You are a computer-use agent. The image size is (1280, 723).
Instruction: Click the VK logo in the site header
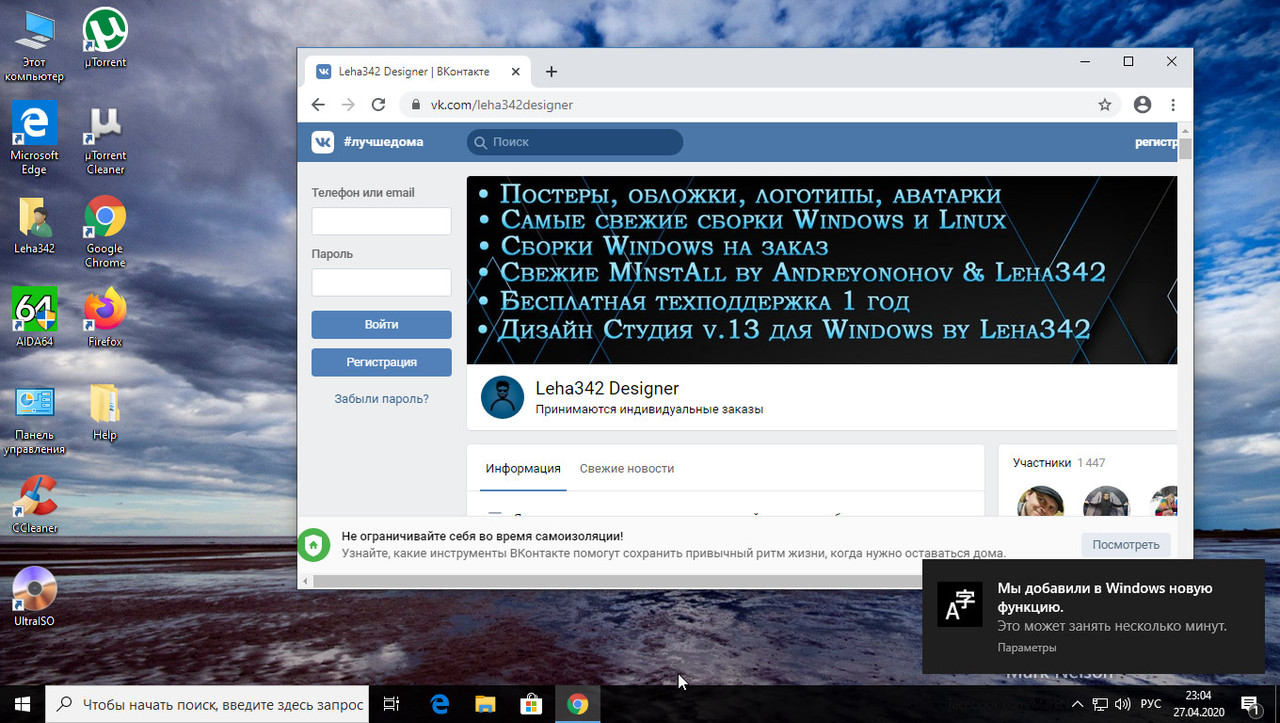tap(322, 142)
